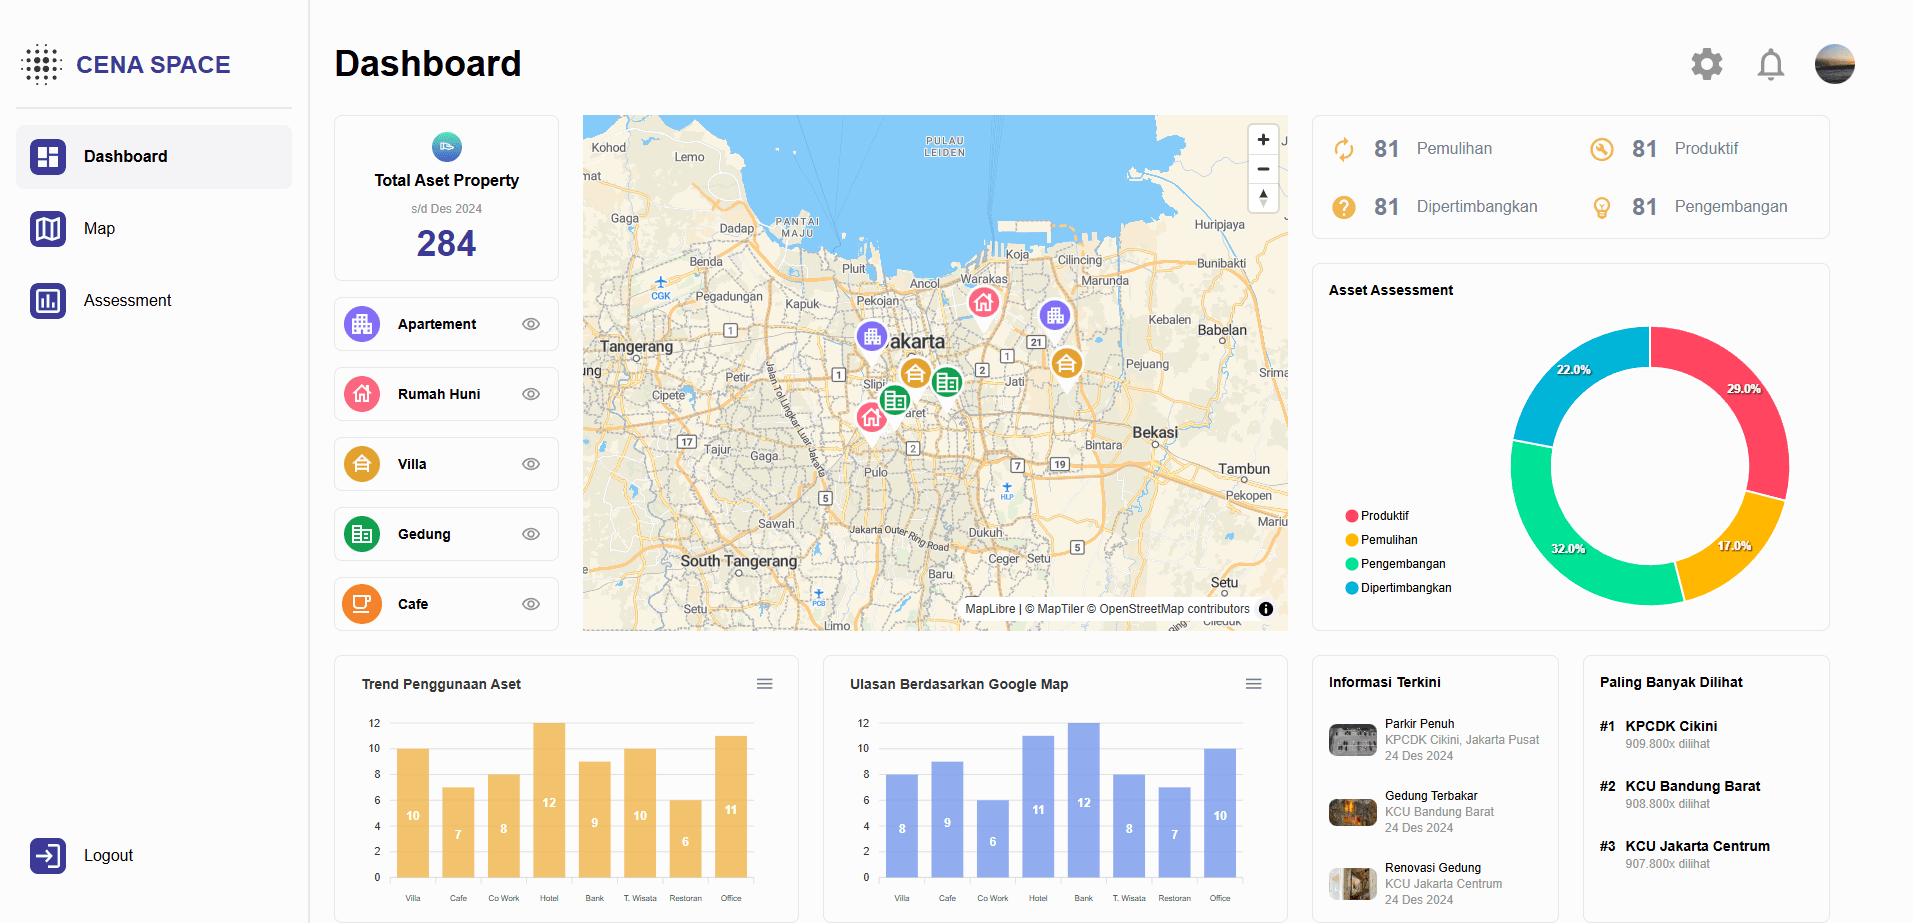Zoom in on the map
1913x923 pixels.
click(1263, 140)
